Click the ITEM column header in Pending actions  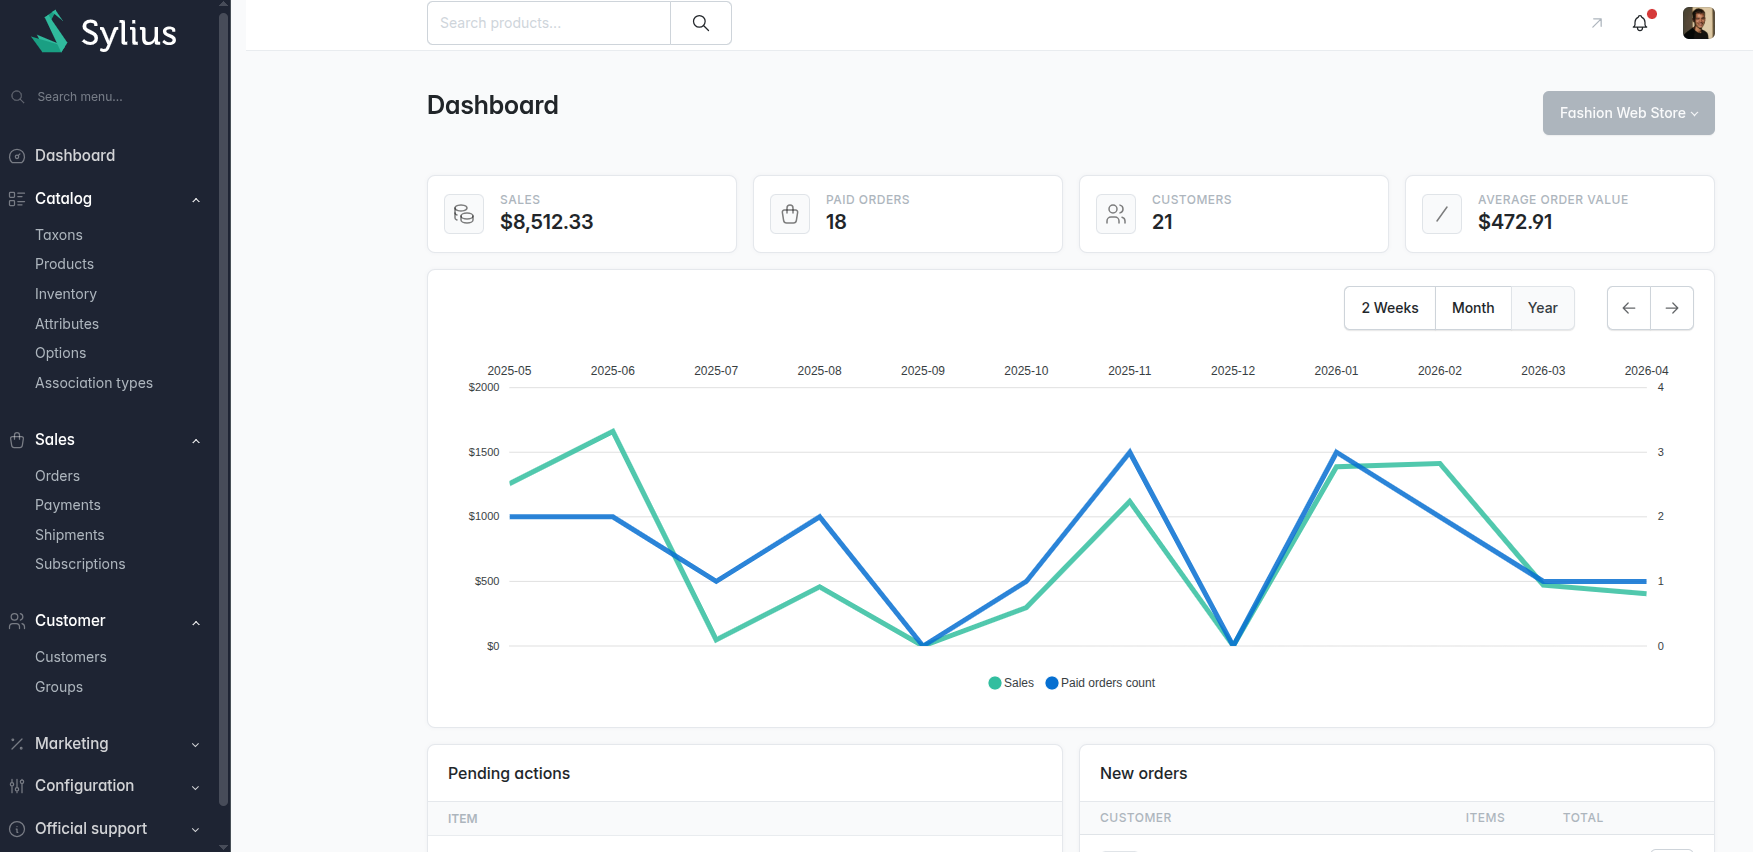[463, 819]
